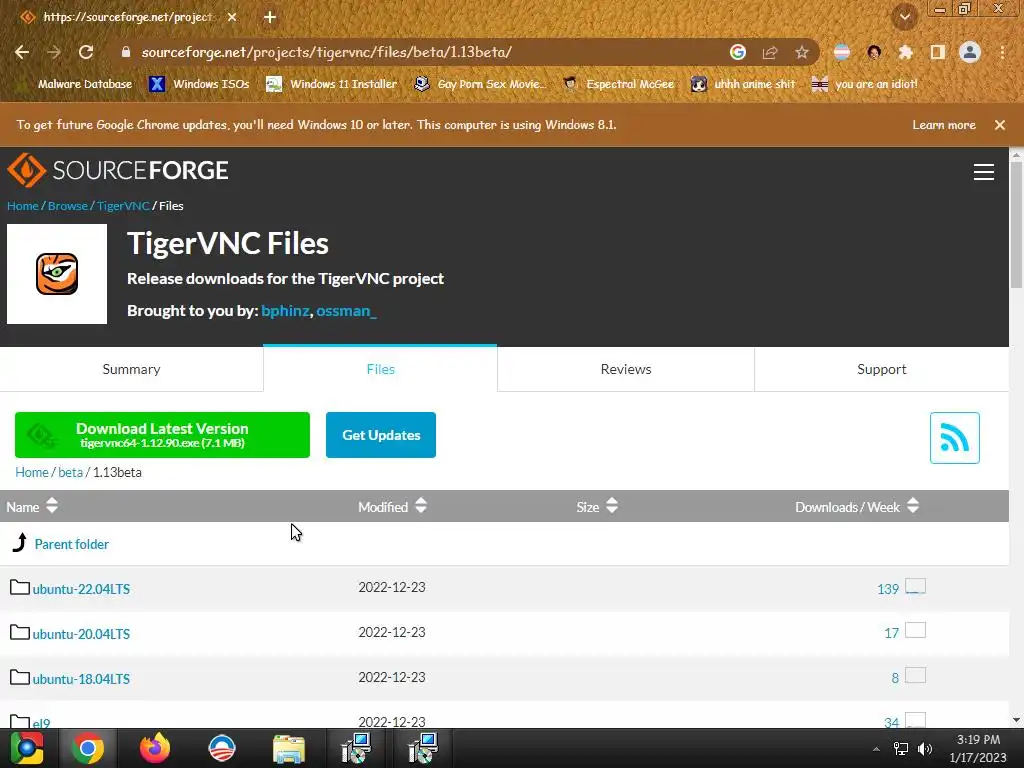Click Learn more in the update banner
The height and width of the screenshot is (768, 1024).
coord(944,125)
